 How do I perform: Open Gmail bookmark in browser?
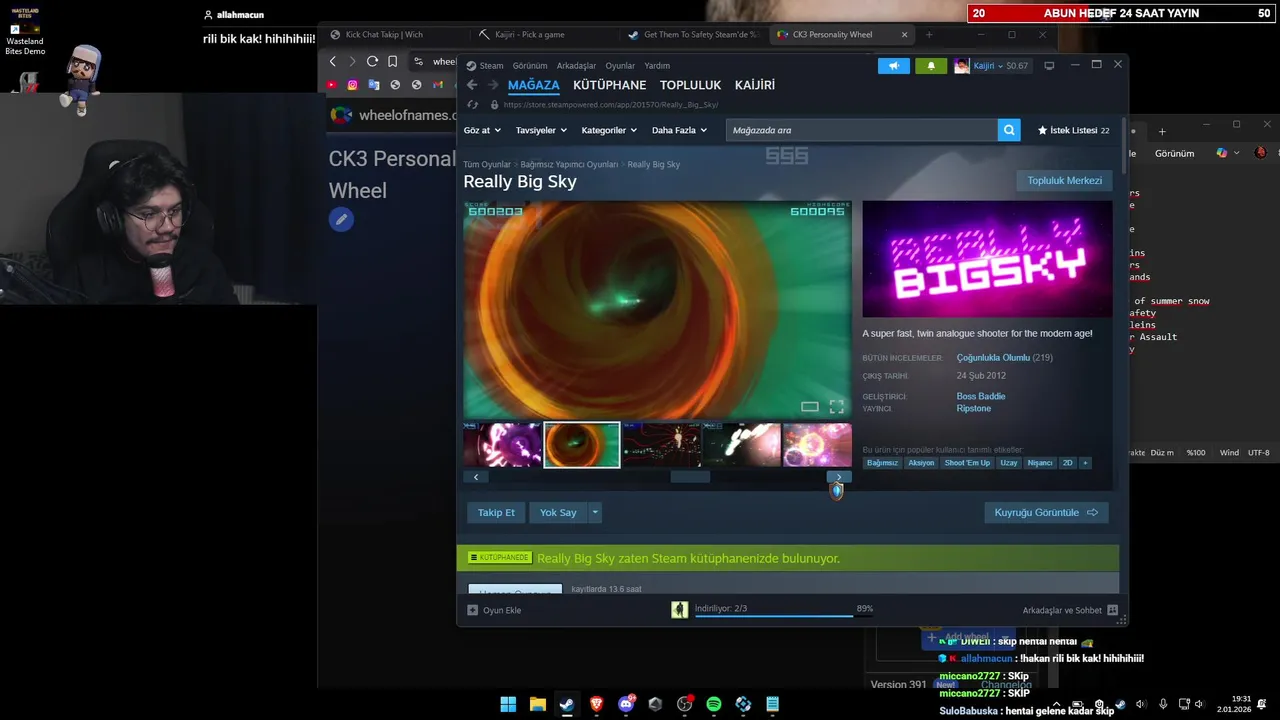tap(438, 85)
